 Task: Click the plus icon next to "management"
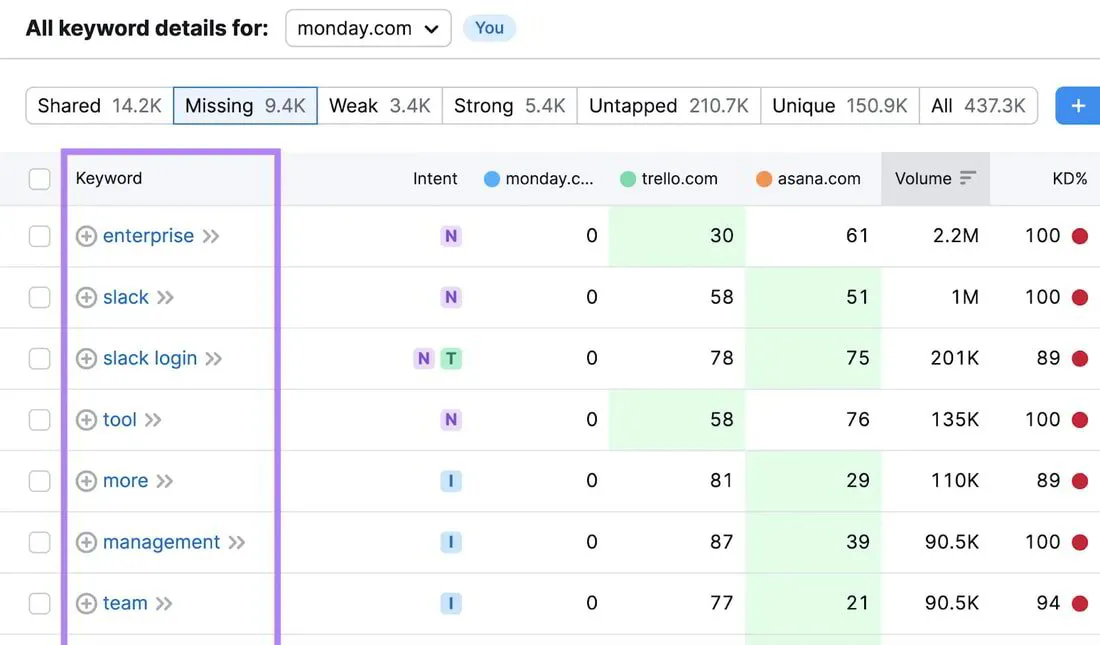(x=86, y=542)
